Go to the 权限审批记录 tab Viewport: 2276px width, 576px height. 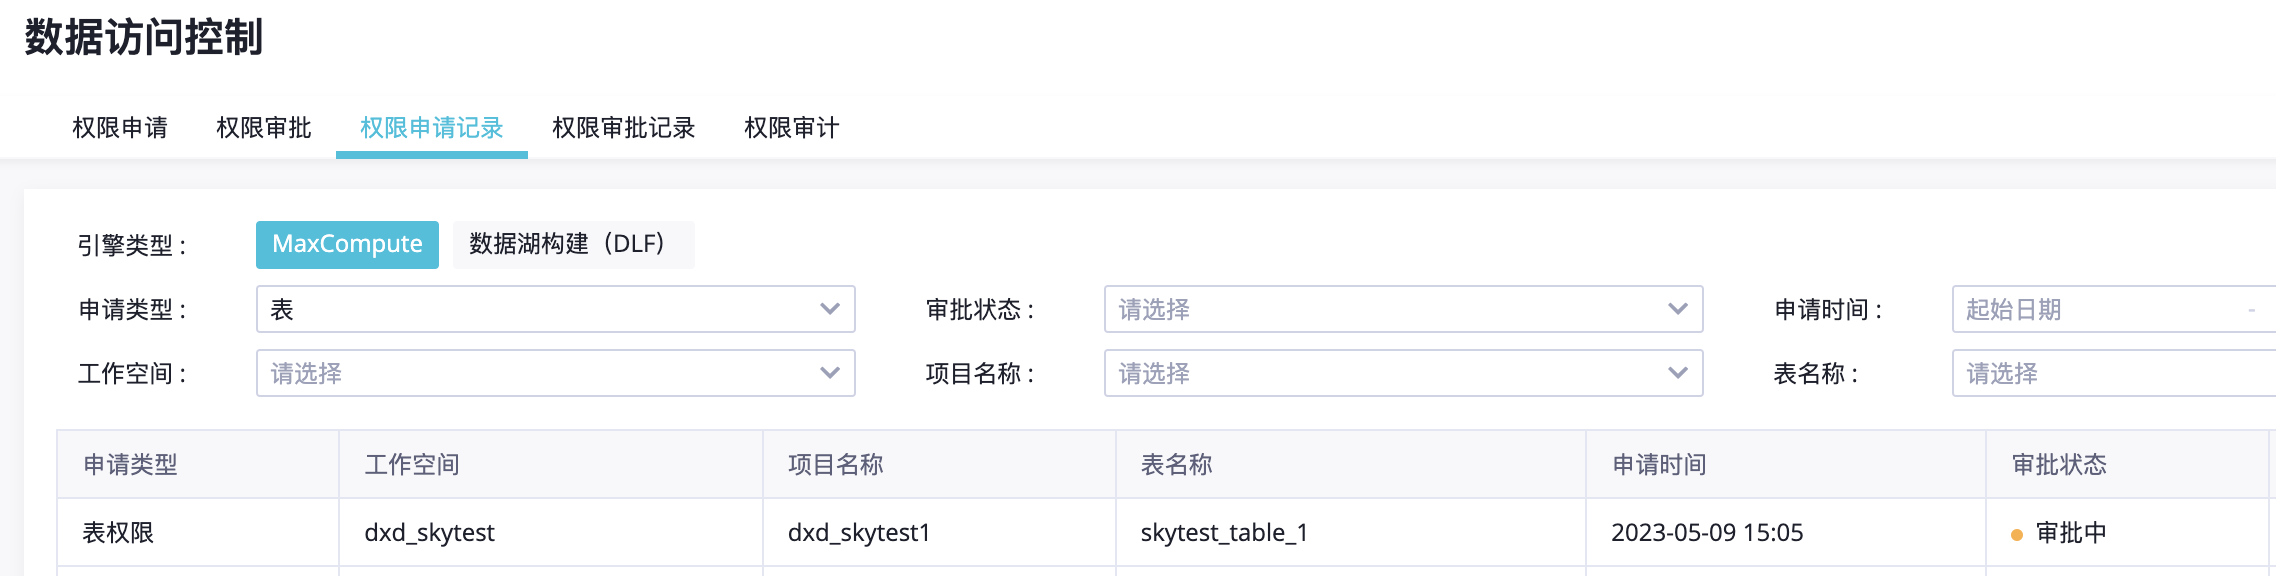[623, 128]
